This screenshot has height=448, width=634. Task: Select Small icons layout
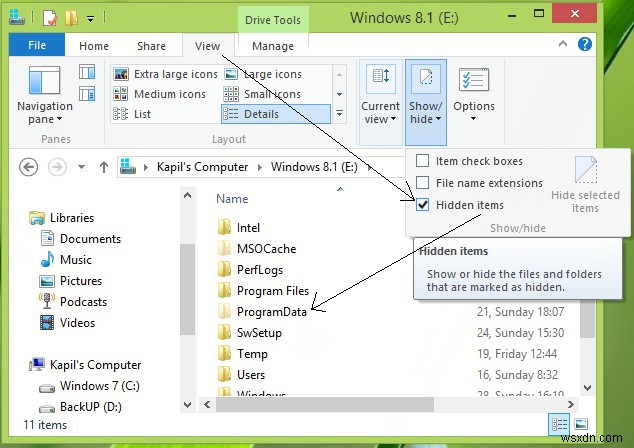(x=271, y=94)
